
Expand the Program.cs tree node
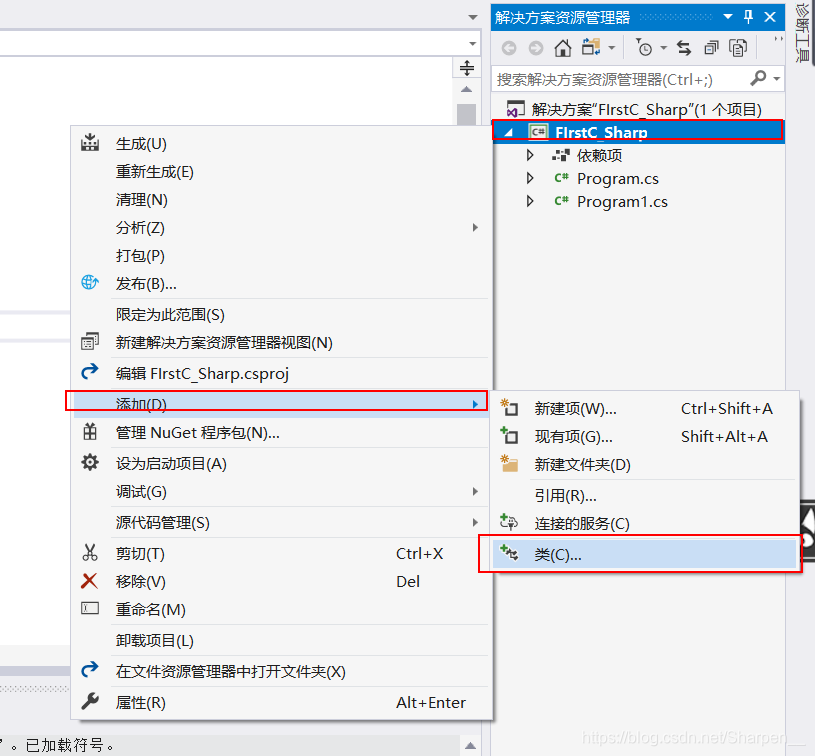[530, 178]
